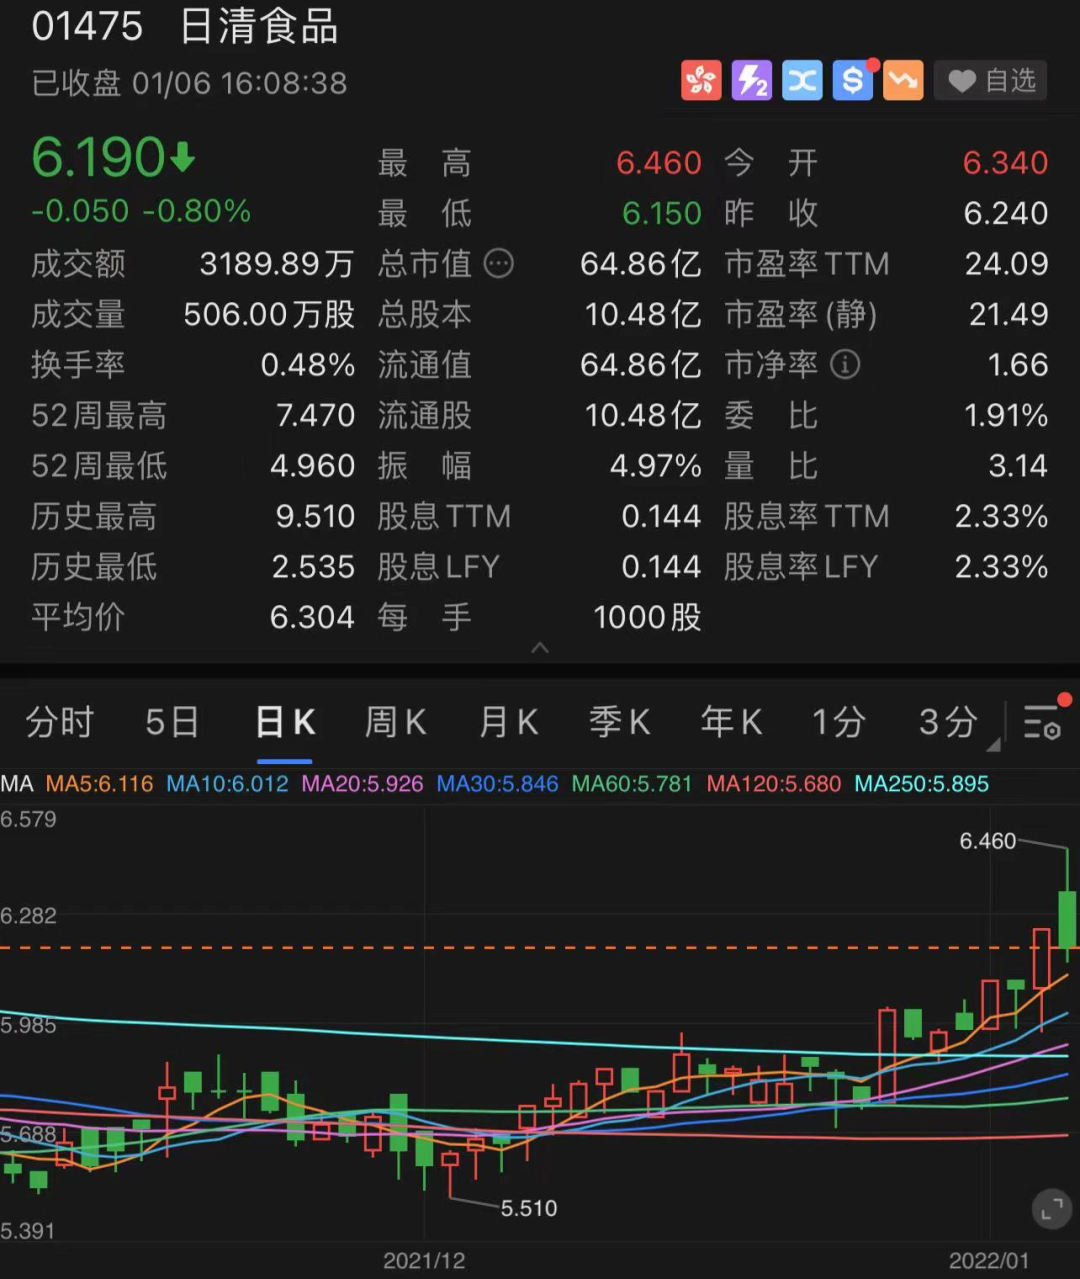Tap the orange trend line icon
This screenshot has height=1279, width=1080.
tap(903, 81)
